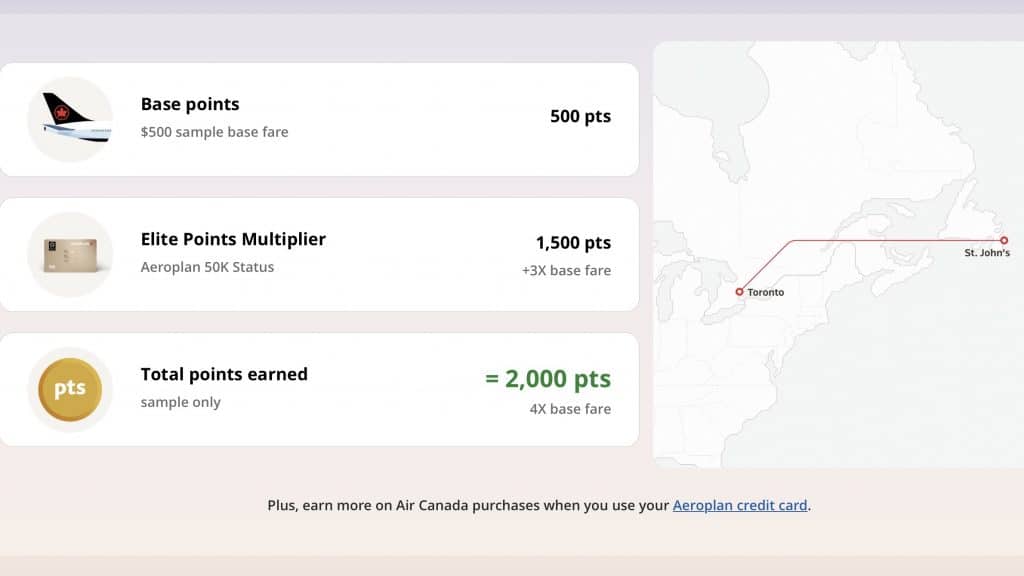Click the 500 pts value
This screenshot has height=576, width=1024.
point(579,117)
